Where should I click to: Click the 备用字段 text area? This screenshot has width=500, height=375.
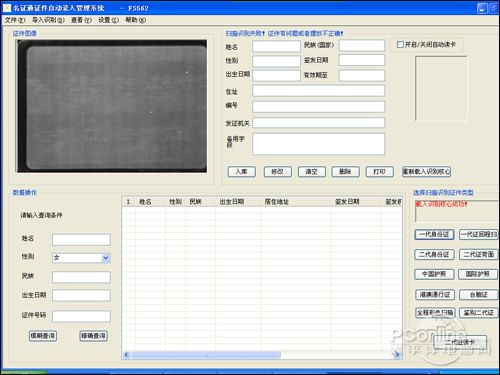(x=318, y=144)
